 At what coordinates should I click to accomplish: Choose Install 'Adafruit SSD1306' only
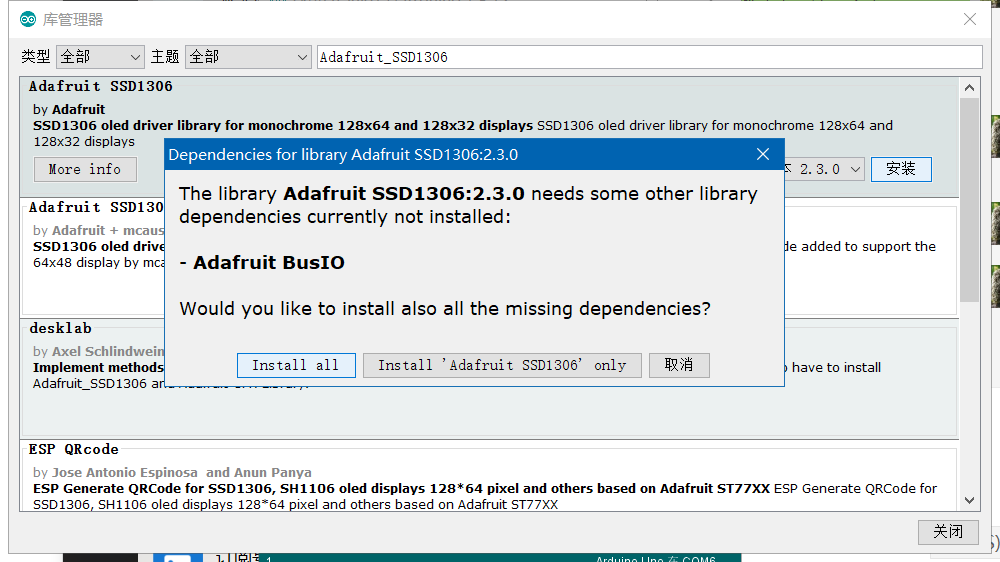502,366
